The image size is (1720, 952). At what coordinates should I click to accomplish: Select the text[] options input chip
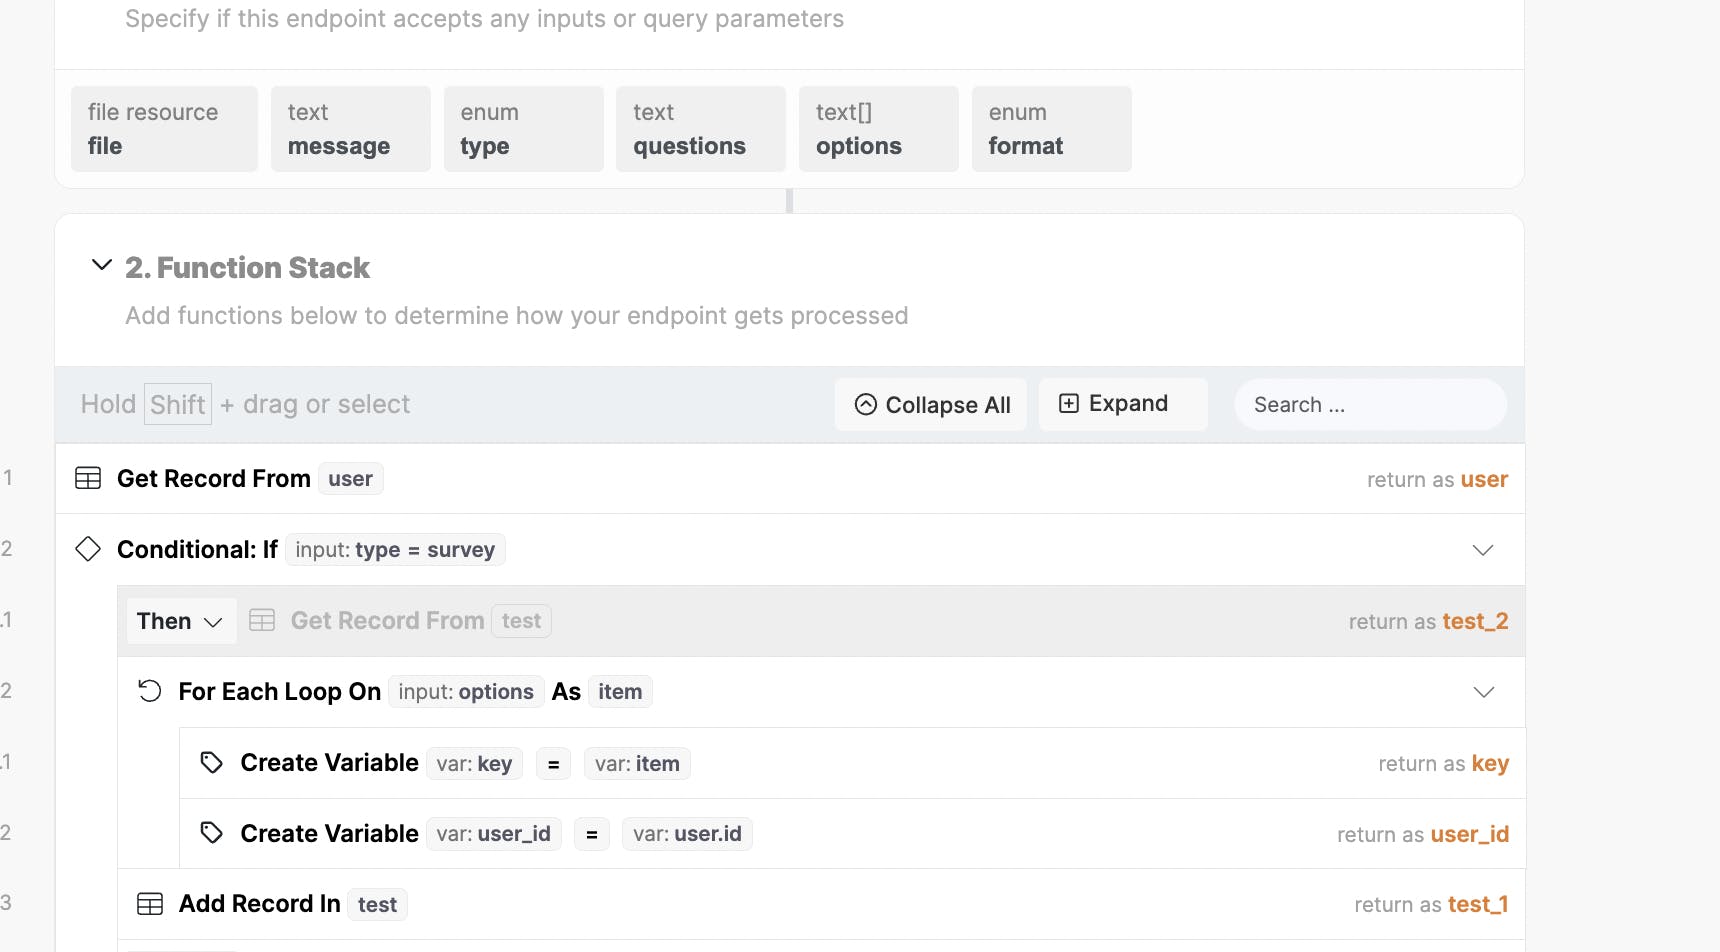878,129
